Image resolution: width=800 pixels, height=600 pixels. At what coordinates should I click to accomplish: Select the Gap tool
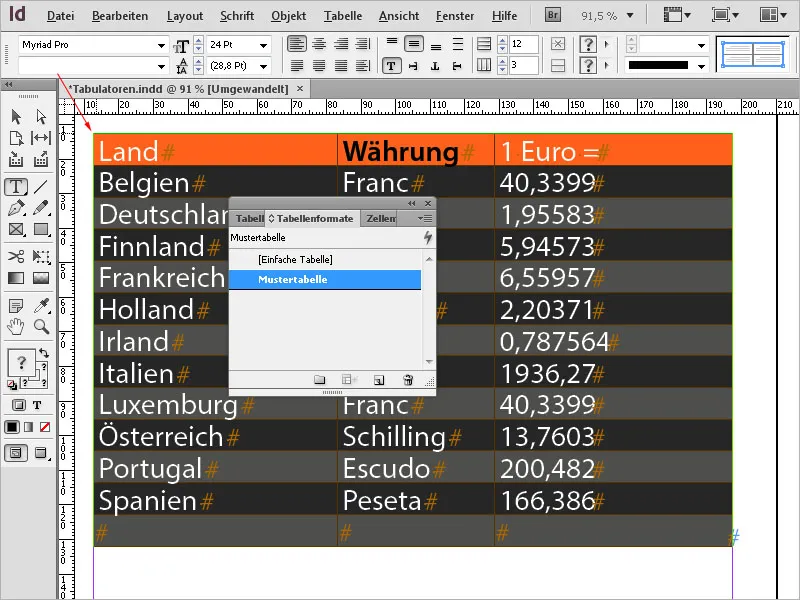click(x=41, y=138)
